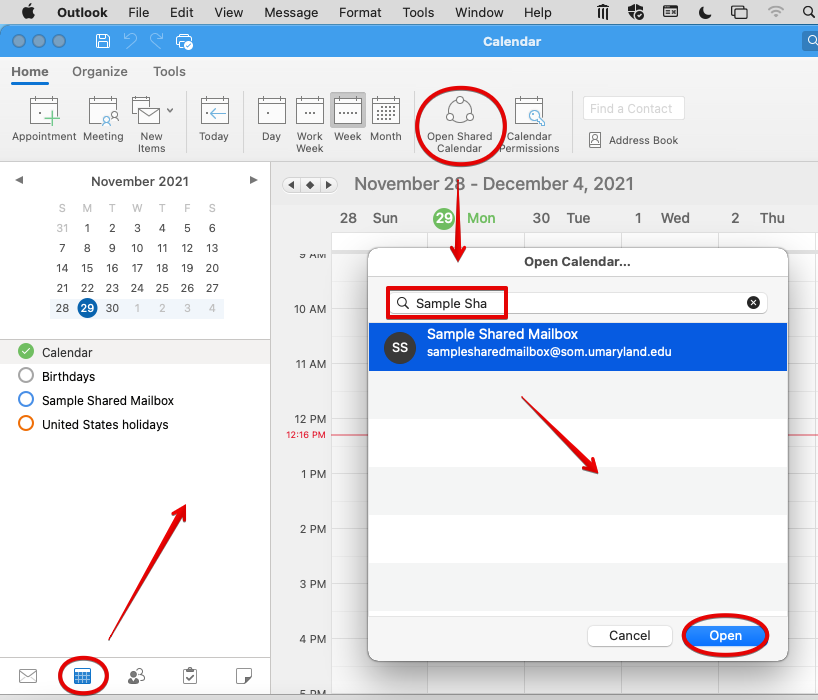This screenshot has width=818, height=700.
Task: Open the Format menu in menu bar
Action: click(x=360, y=12)
